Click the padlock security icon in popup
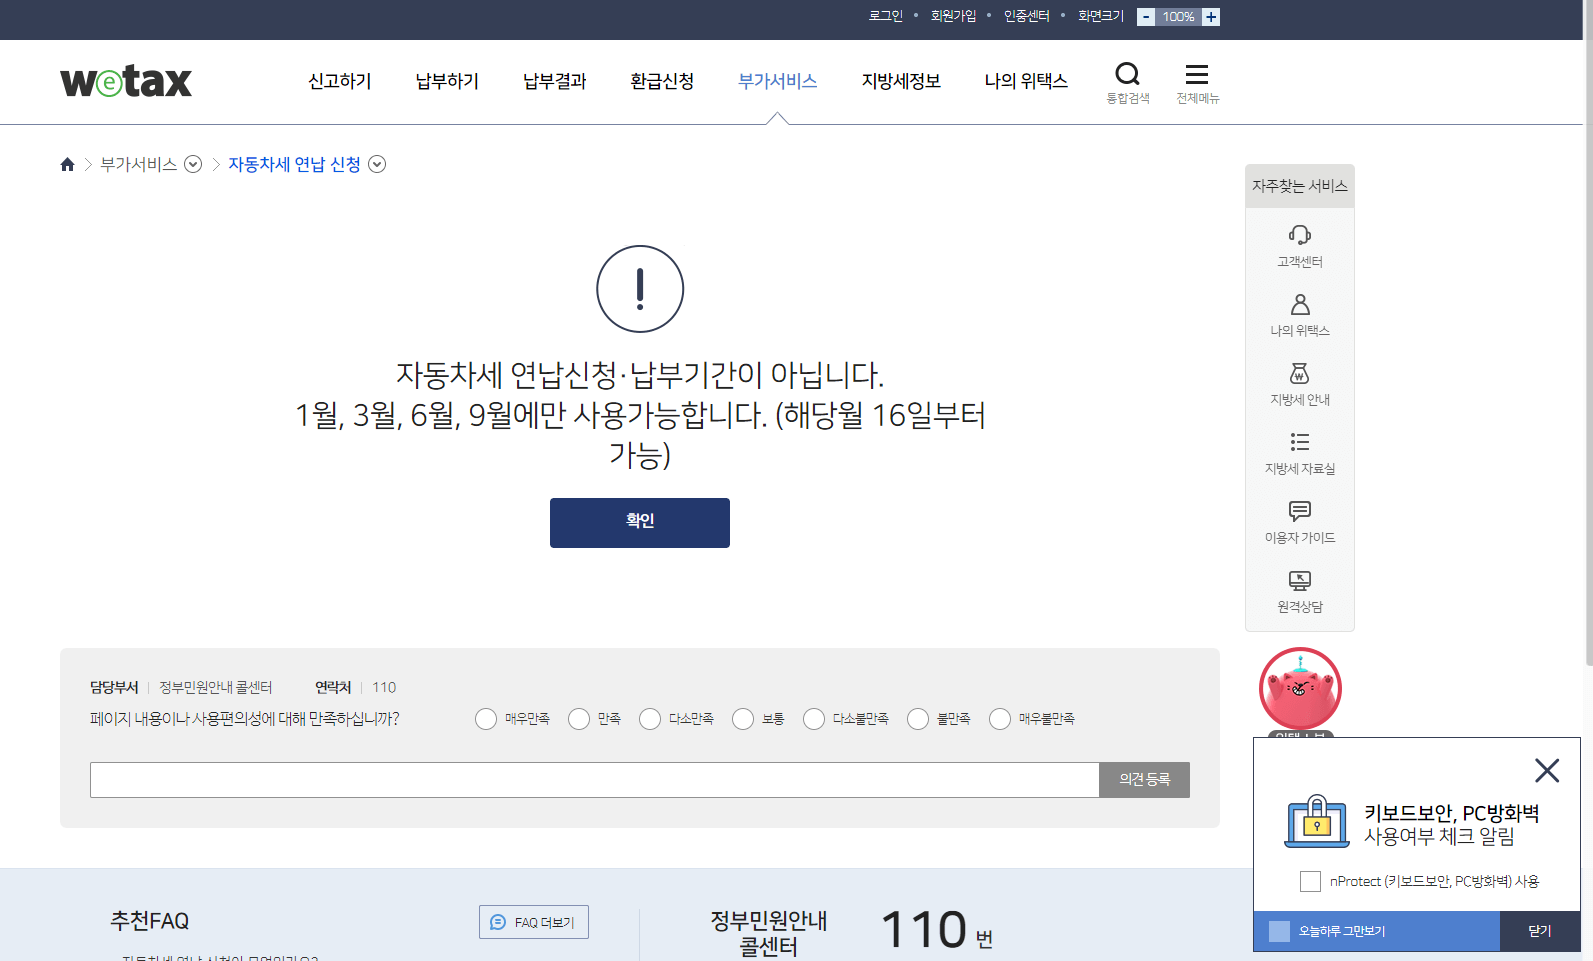 [x=1317, y=821]
